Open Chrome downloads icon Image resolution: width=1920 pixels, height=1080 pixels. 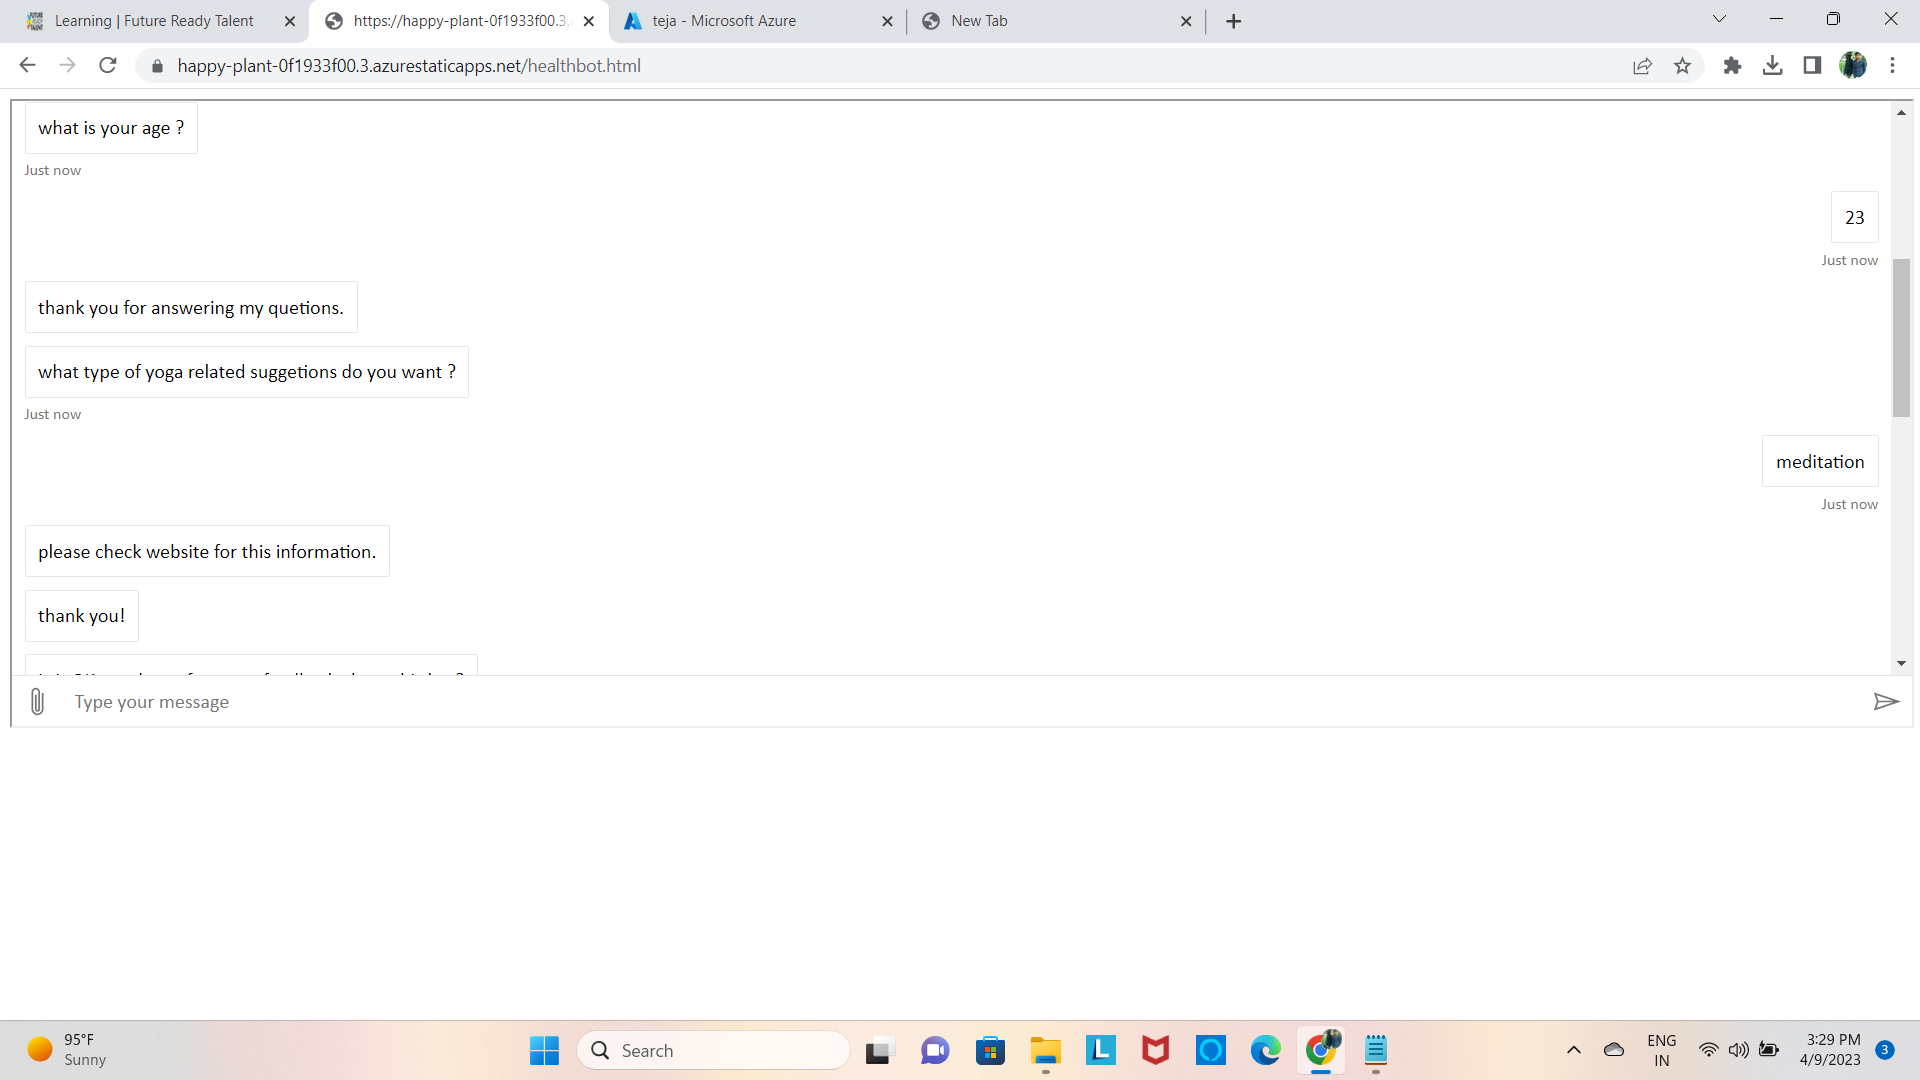(x=1772, y=66)
